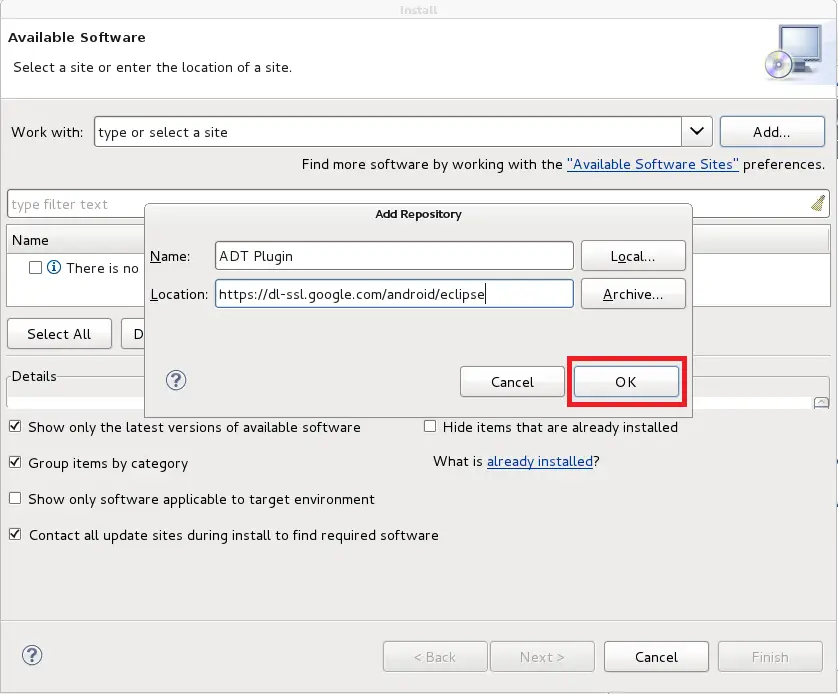The image size is (838, 694).
Task: Click the Name column header
Action: pos(76,240)
